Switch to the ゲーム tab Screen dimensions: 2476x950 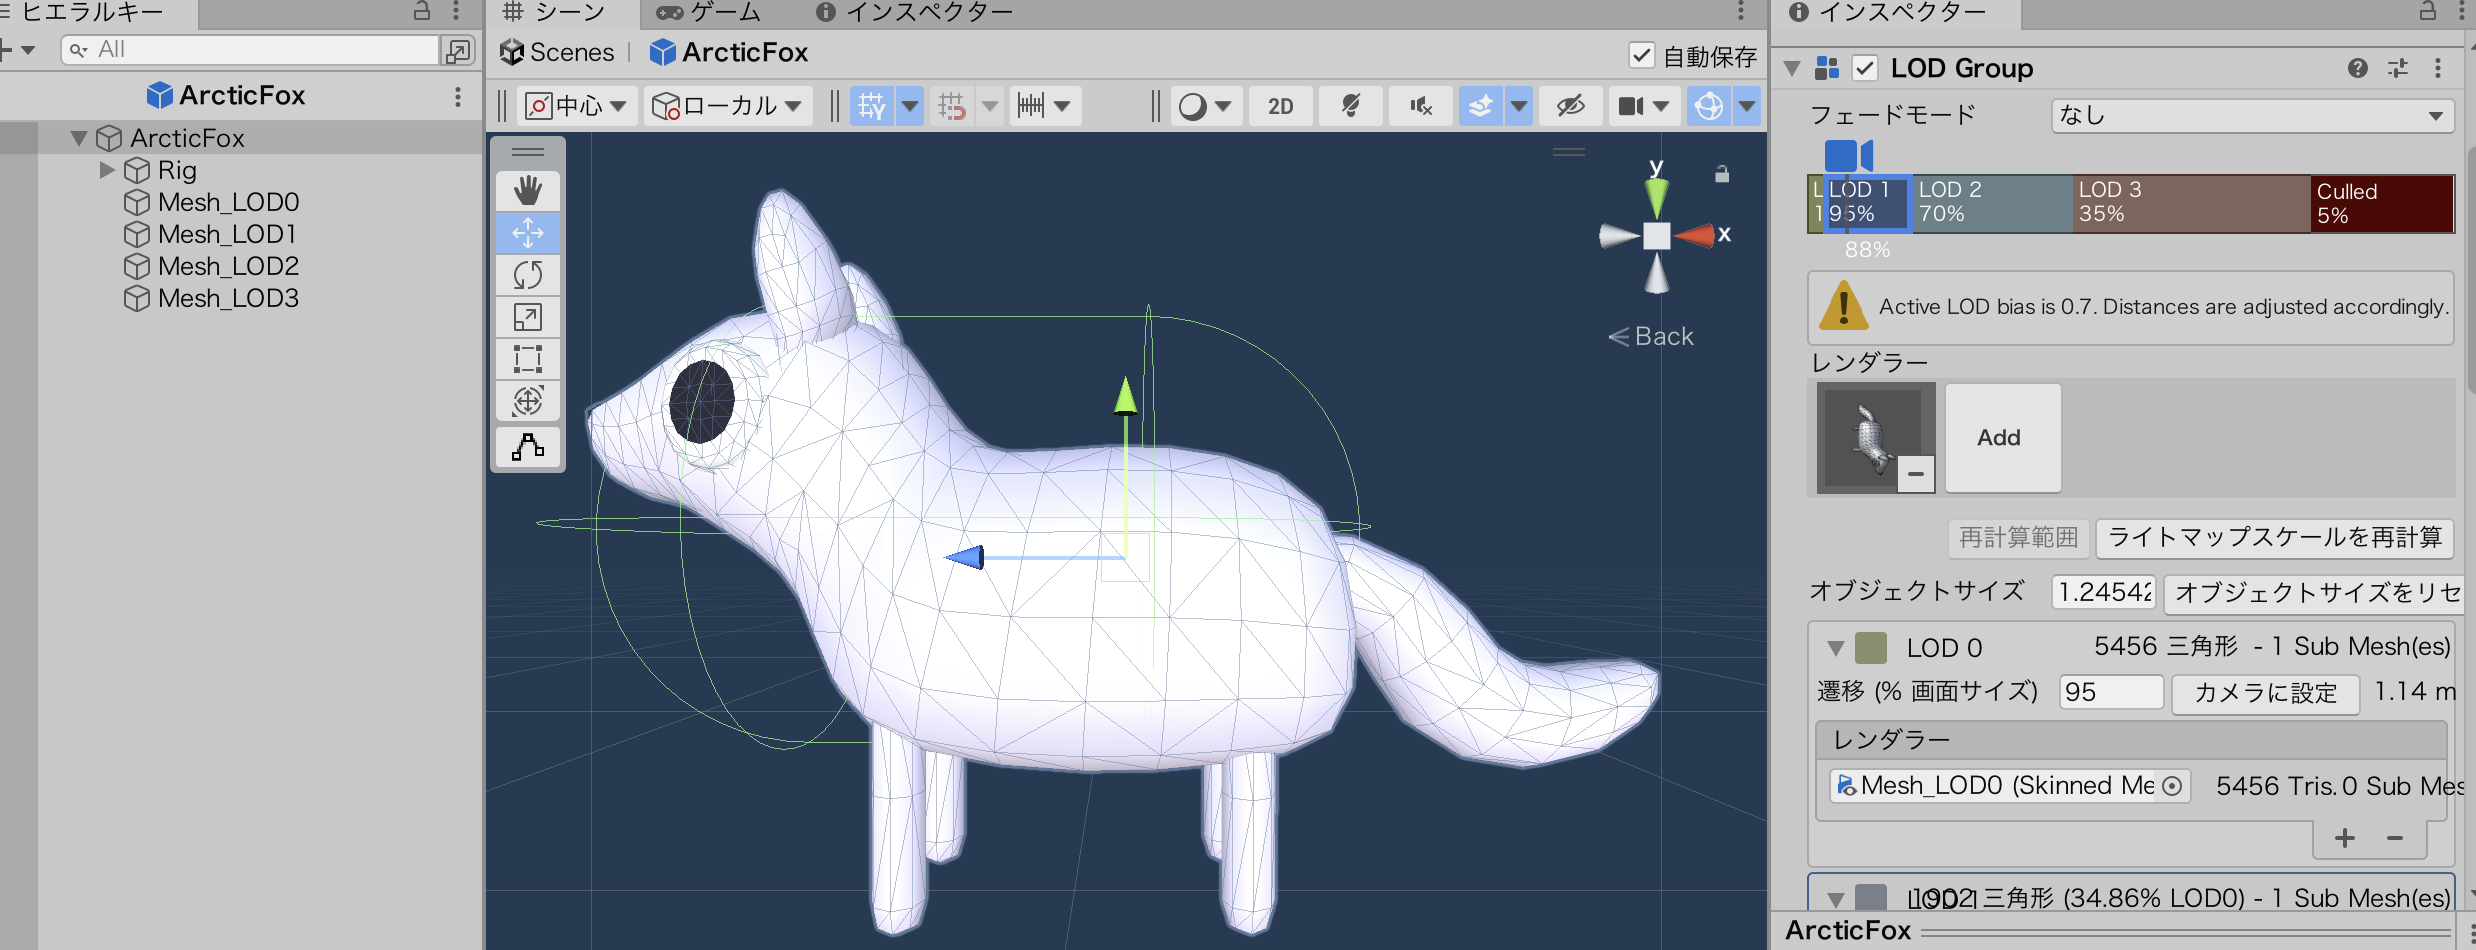click(709, 12)
